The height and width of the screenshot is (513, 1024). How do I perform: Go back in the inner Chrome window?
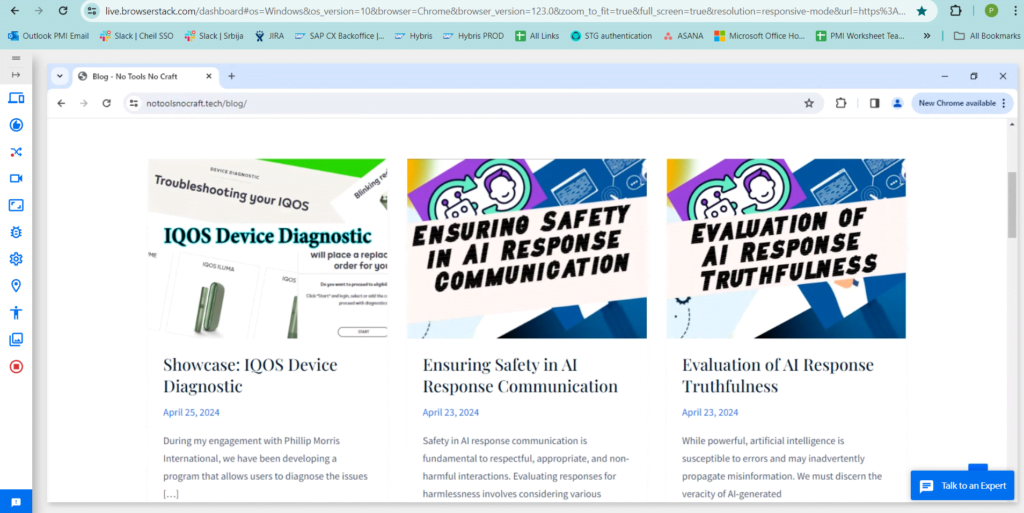point(61,103)
